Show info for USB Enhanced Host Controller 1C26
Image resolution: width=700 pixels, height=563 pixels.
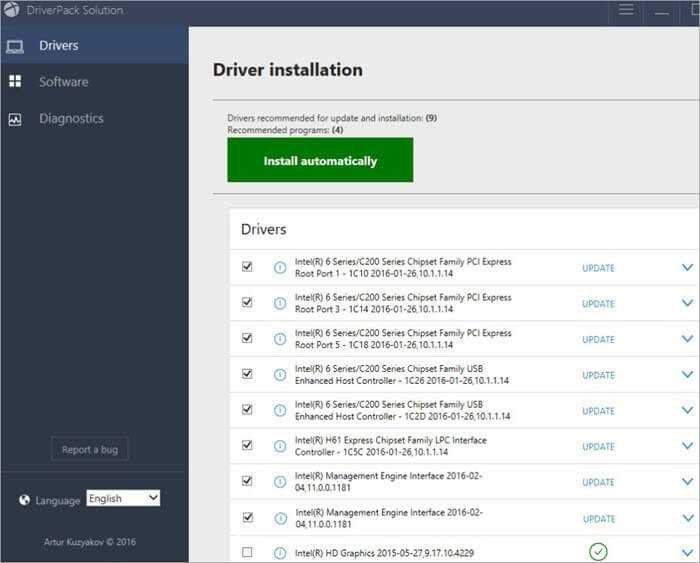[280, 375]
